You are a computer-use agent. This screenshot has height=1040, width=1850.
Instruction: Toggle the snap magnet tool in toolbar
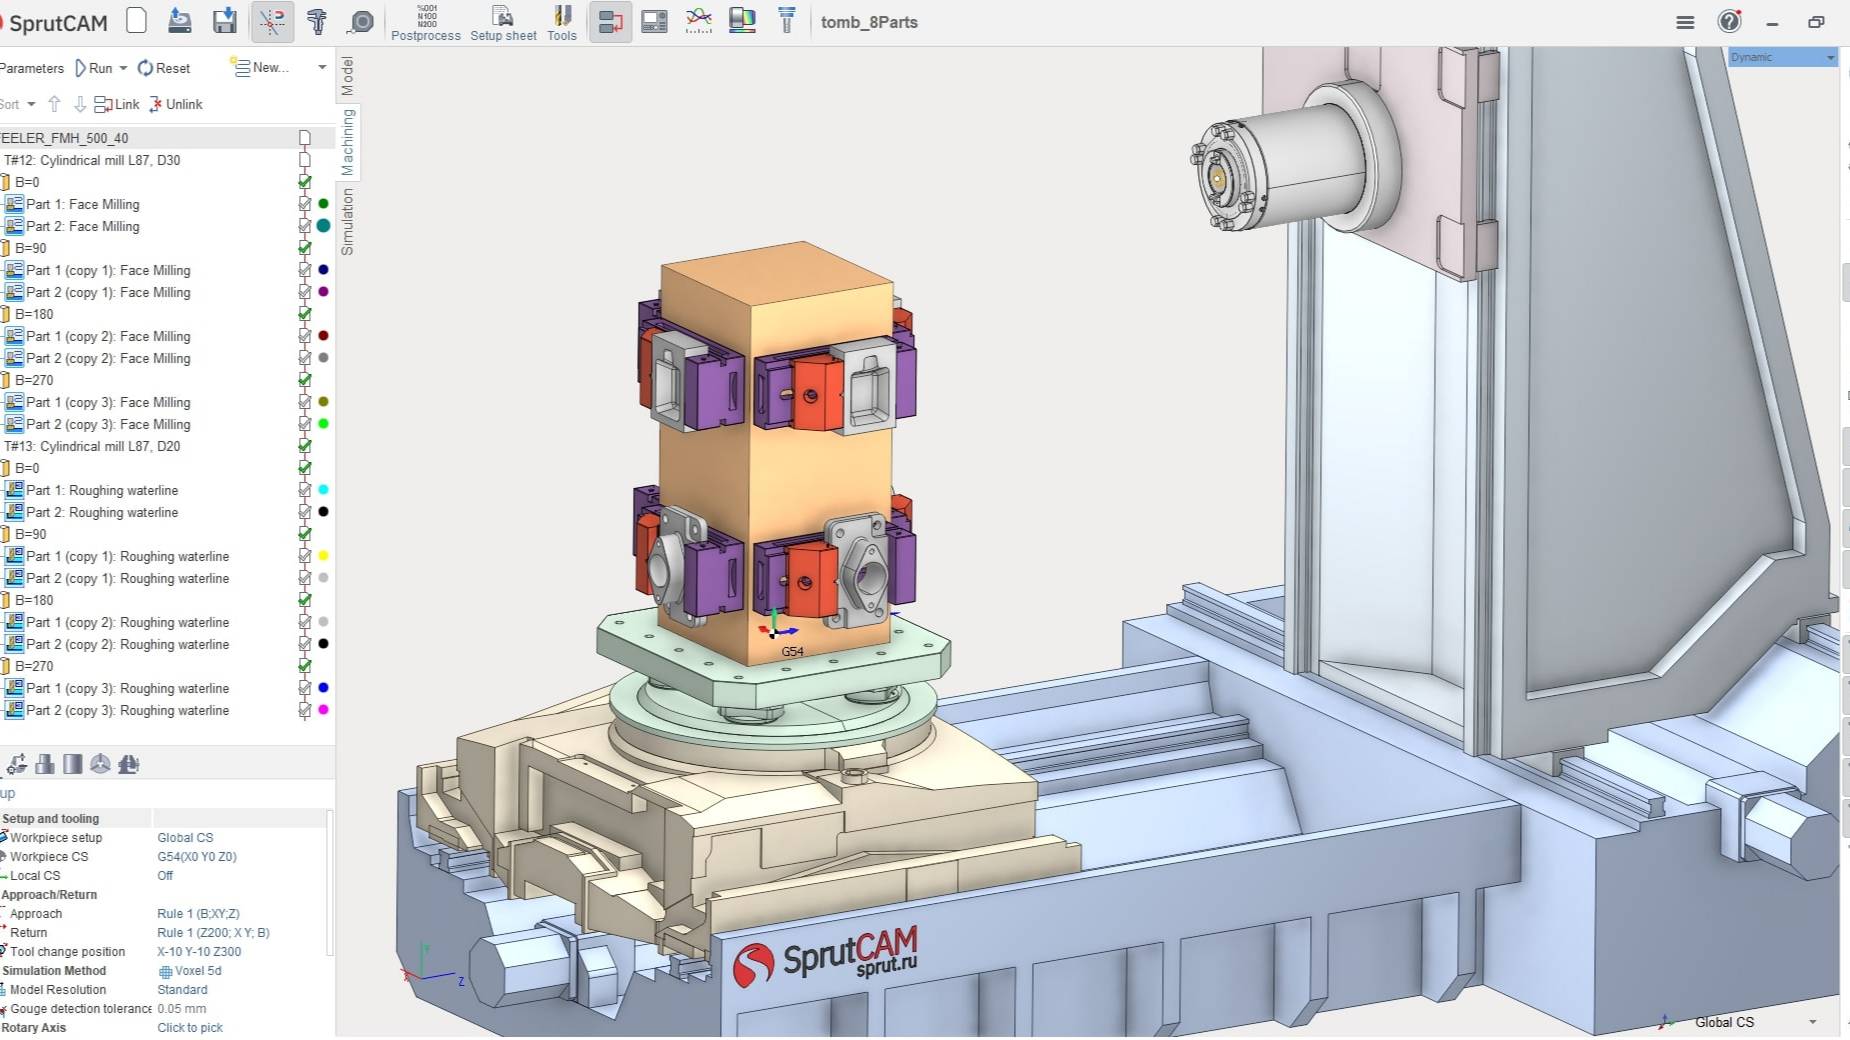click(x=272, y=21)
